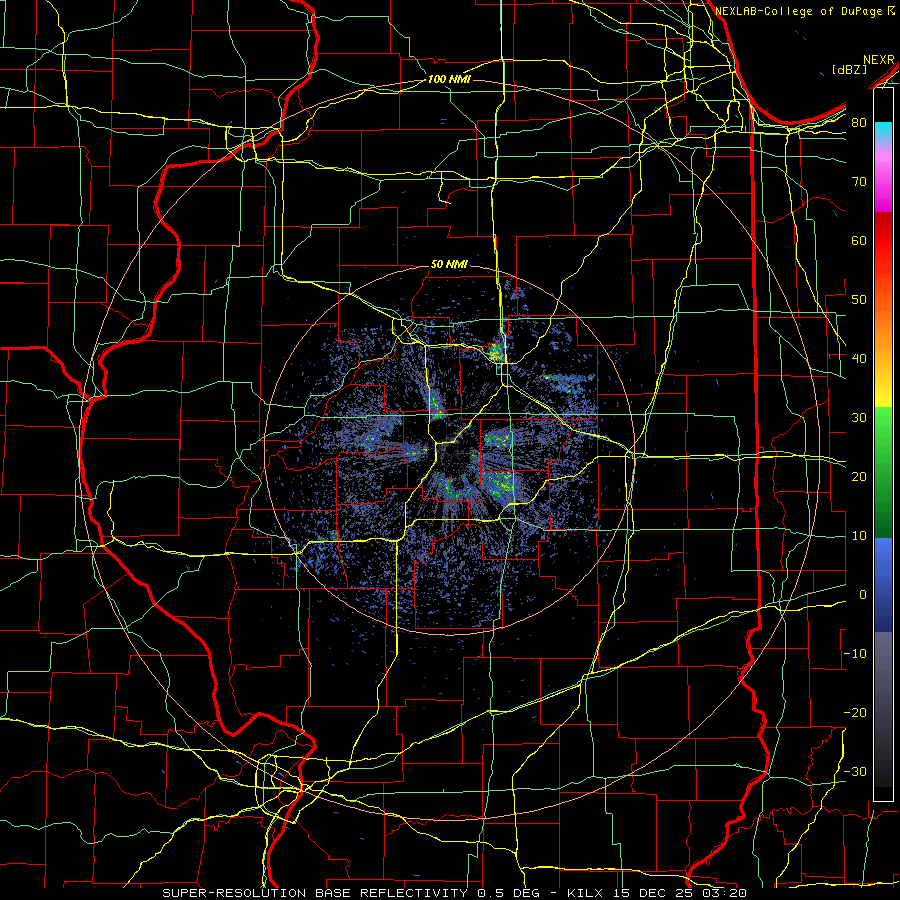Click the "[dBZ]" units label
The width and height of the screenshot is (900, 900).
point(849,69)
